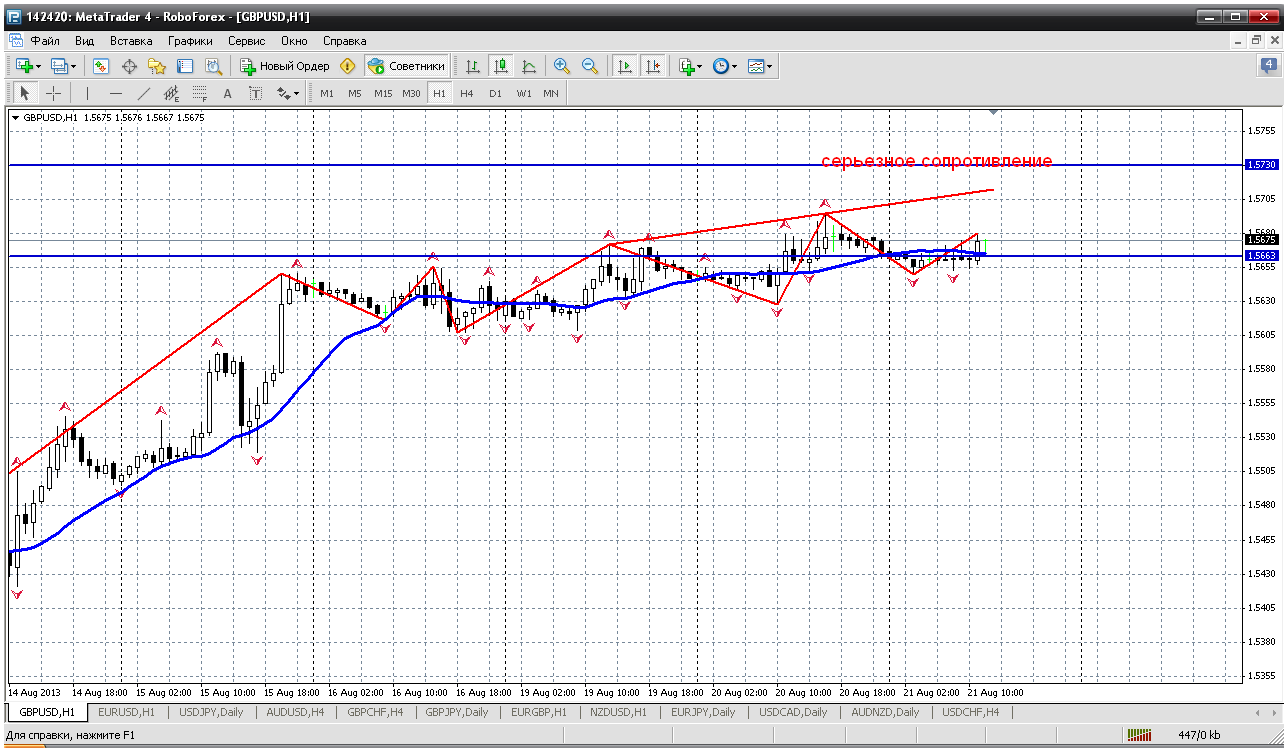Click the Zoom Out magnifier icon
1288x748 pixels.
590,66
